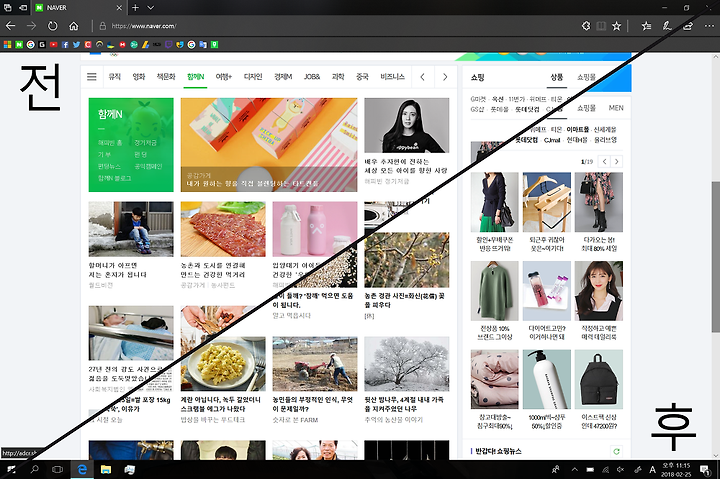Open the home page via house icon
The height and width of the screenshot is (479, 720).
click(x=73, y=26)
